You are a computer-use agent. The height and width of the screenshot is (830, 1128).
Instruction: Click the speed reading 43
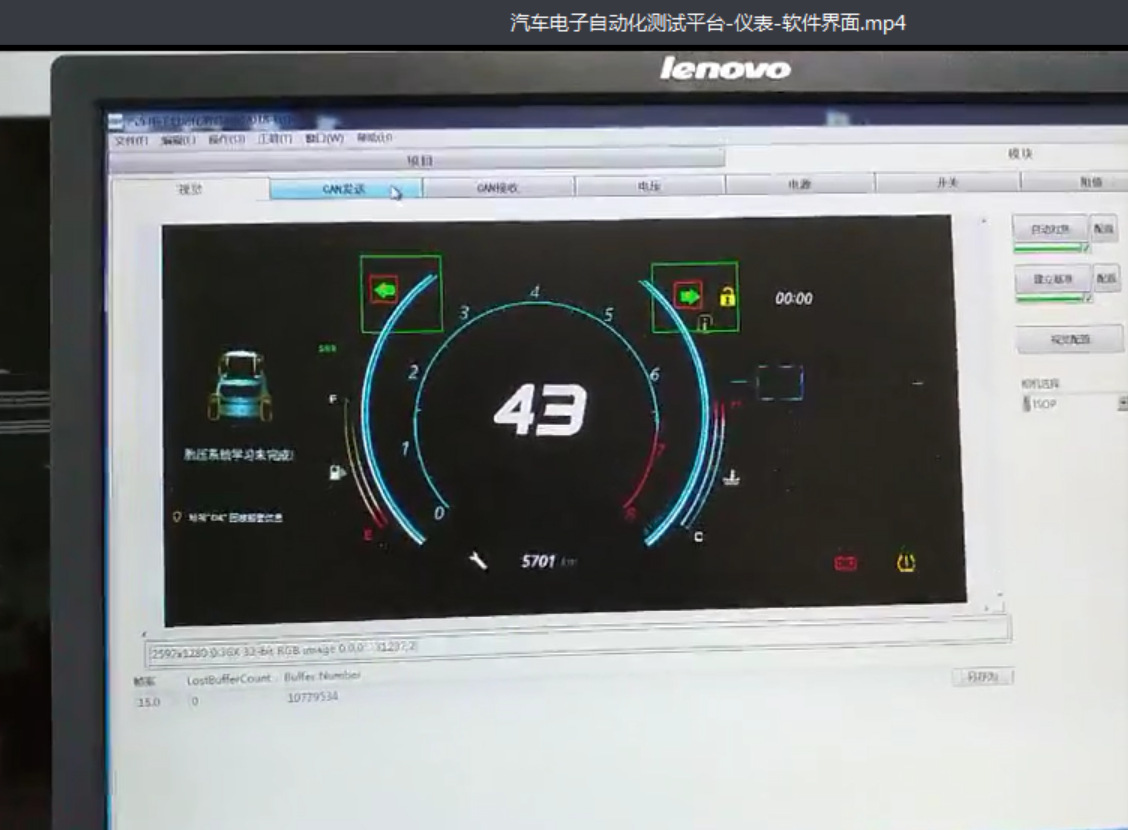[x=540, y=409]
